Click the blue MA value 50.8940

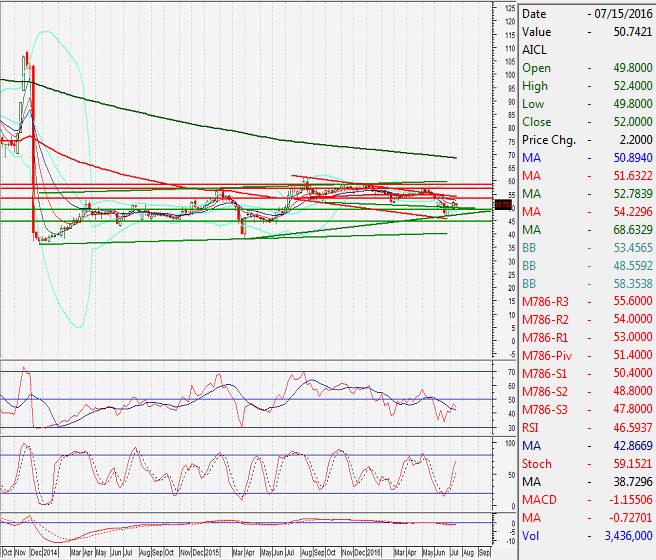pyautogui.click(x=626, y=158)
